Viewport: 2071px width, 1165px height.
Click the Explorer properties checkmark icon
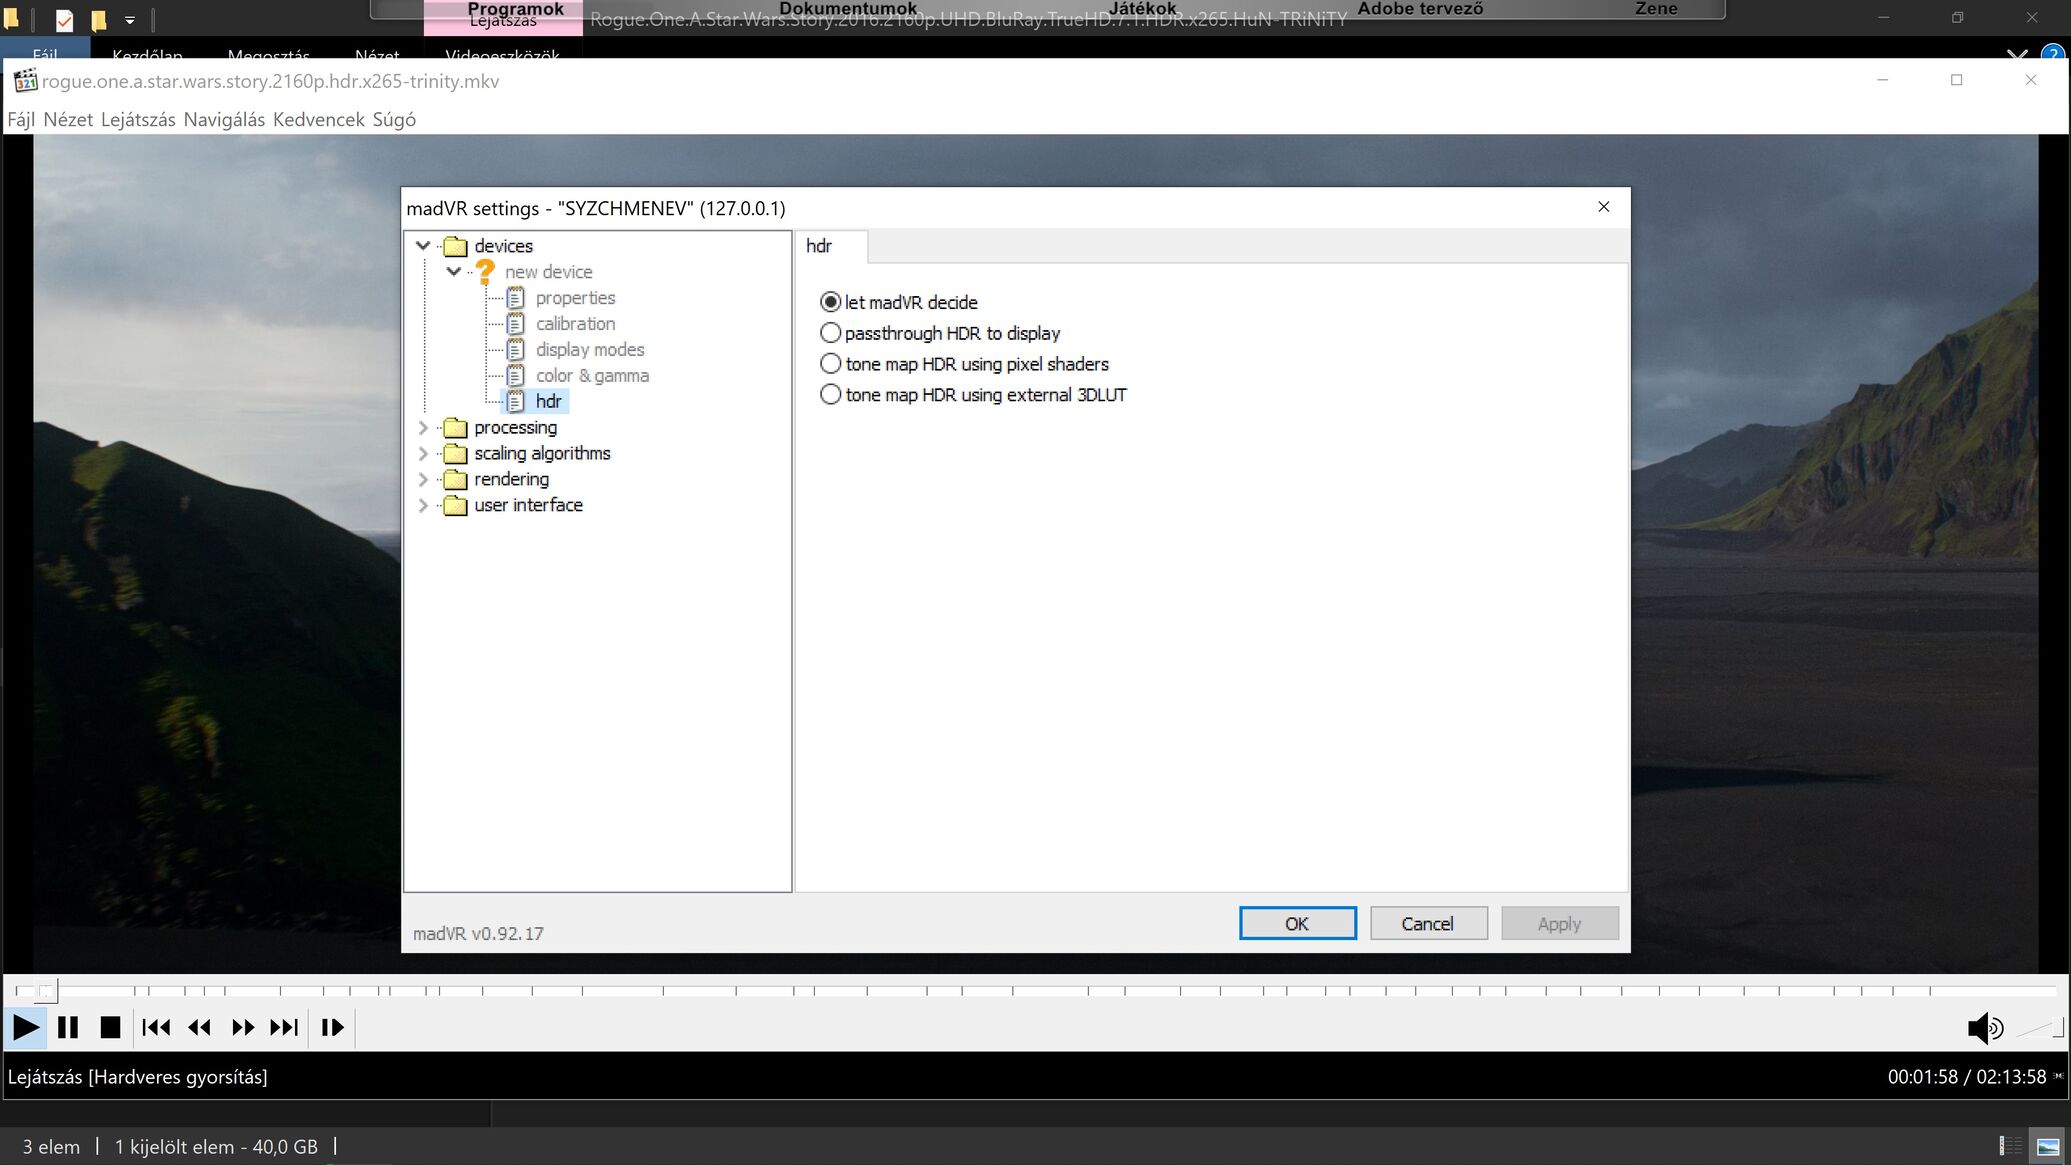[63, 19]
